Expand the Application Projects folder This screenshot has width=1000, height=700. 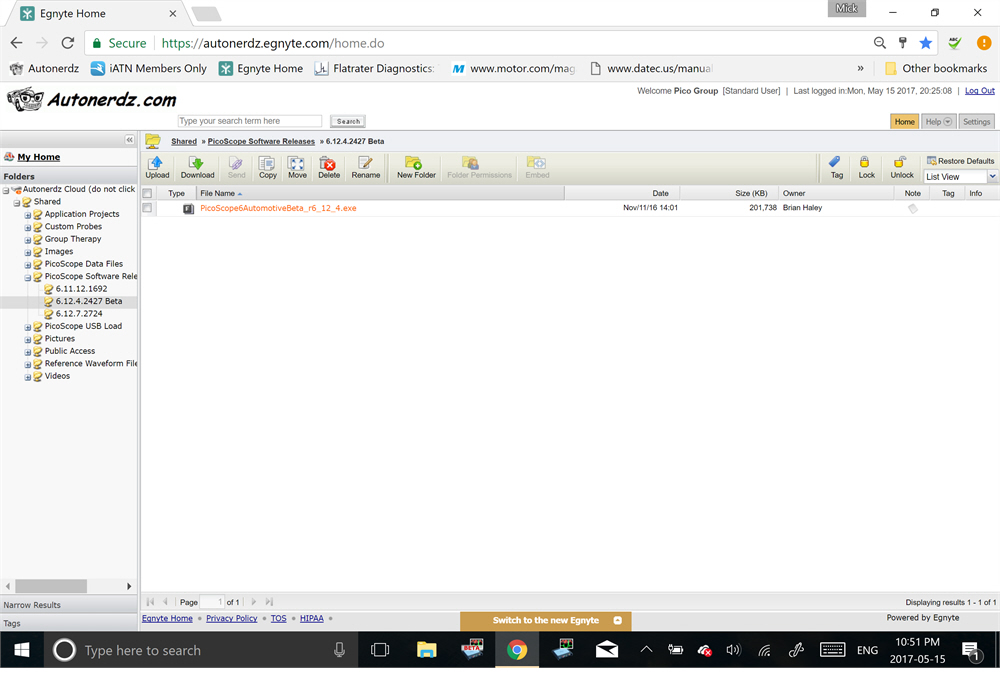pos(27,215)
